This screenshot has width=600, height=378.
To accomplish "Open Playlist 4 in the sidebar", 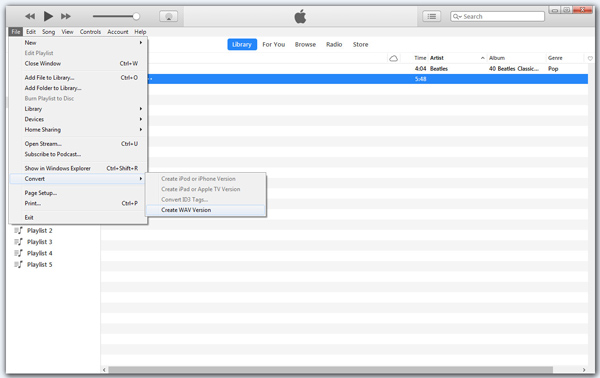I will pos(39,253).
